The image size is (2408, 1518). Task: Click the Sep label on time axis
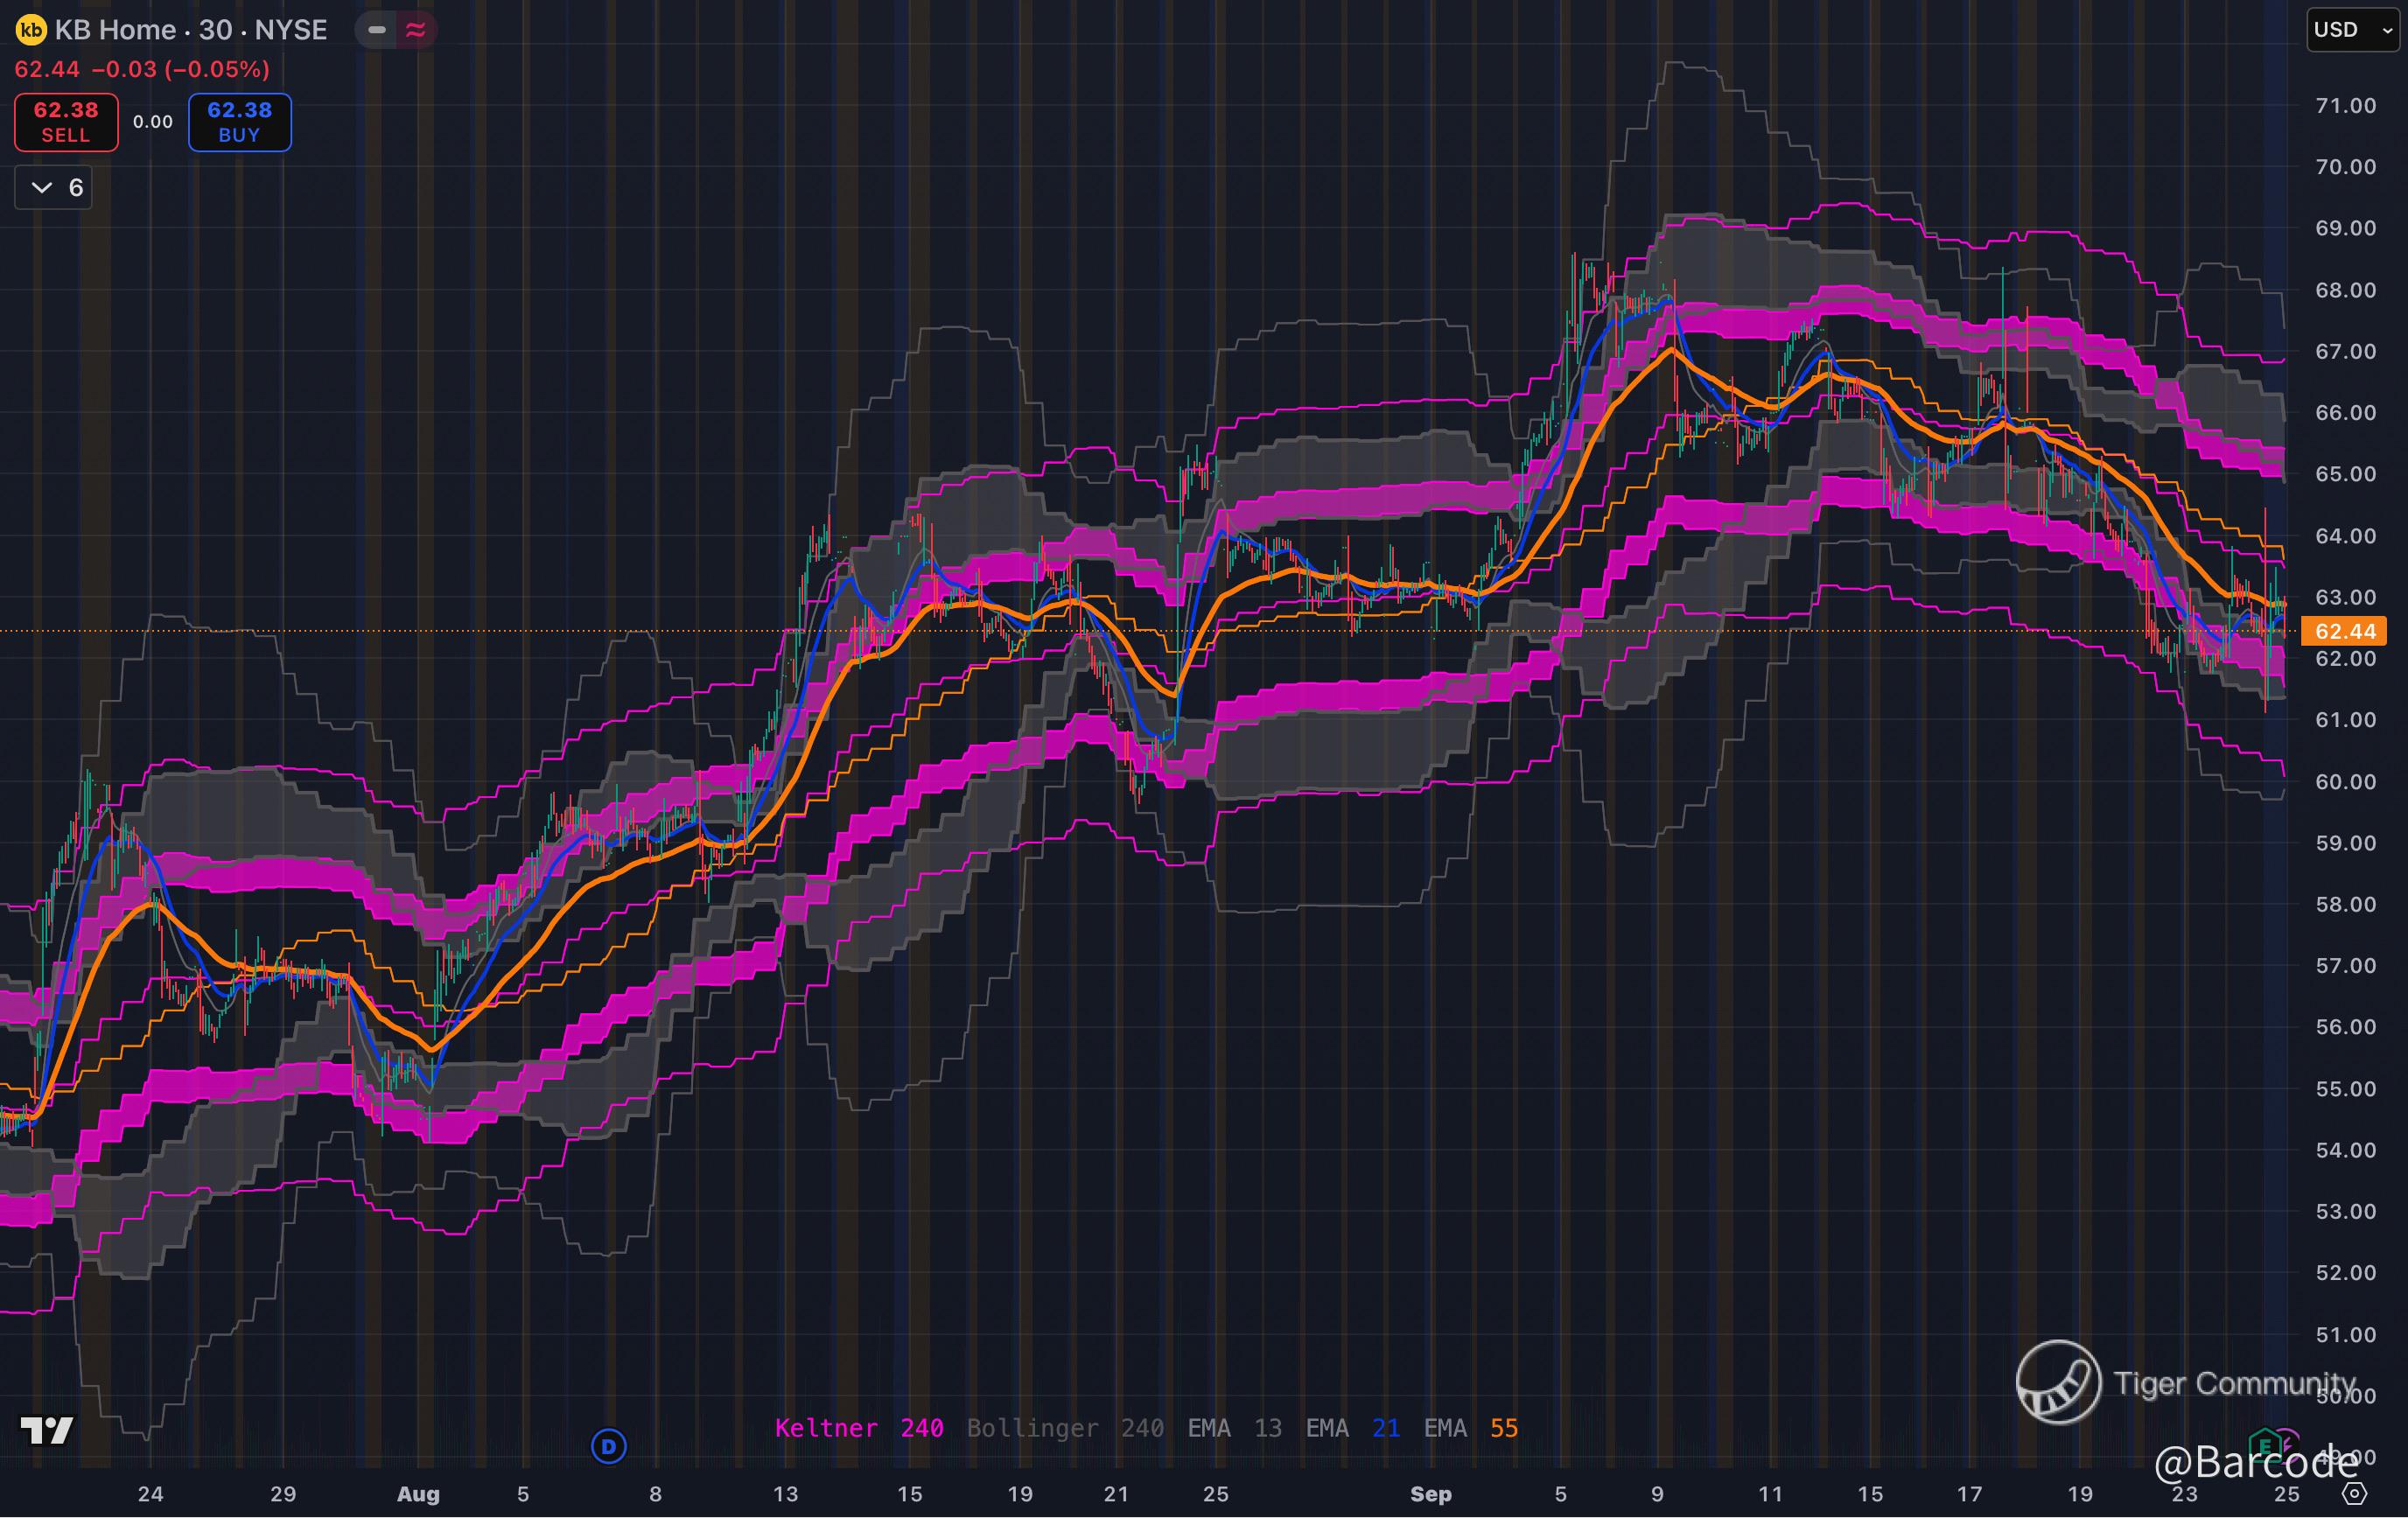tap(1430, 1494)
